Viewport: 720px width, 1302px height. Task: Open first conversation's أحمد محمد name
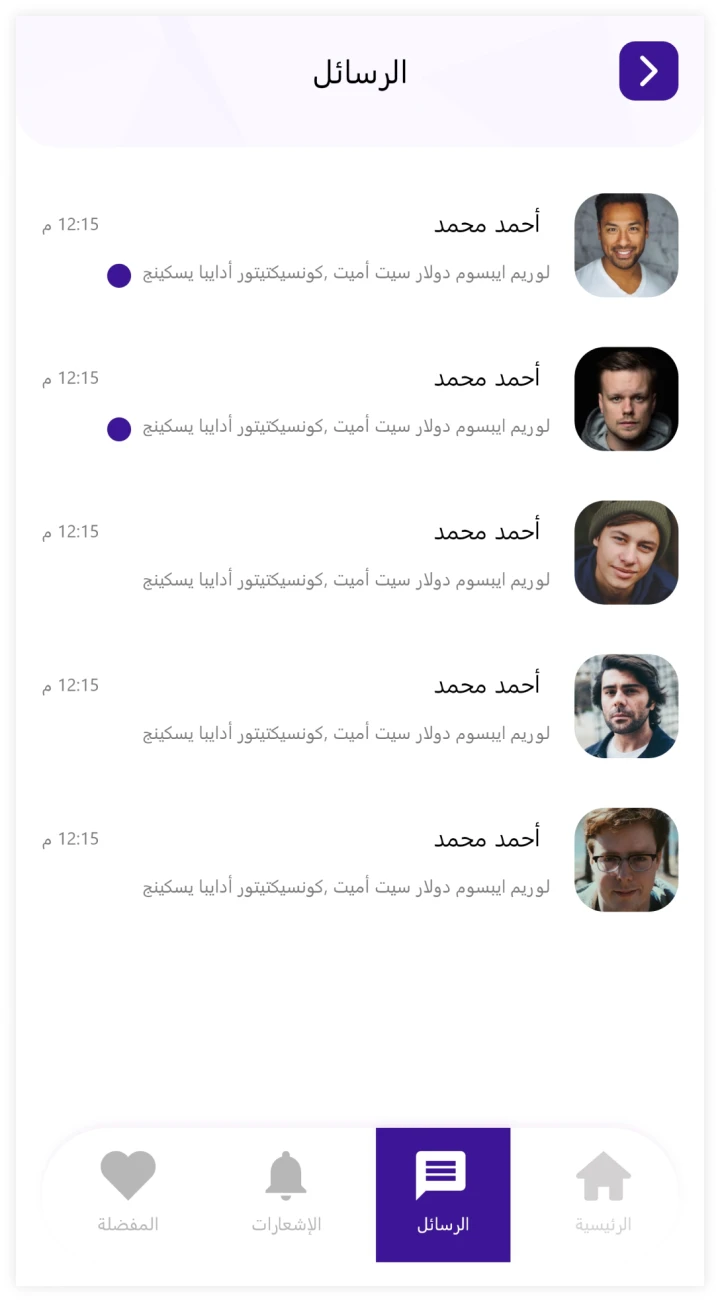[x=487, y=224]
